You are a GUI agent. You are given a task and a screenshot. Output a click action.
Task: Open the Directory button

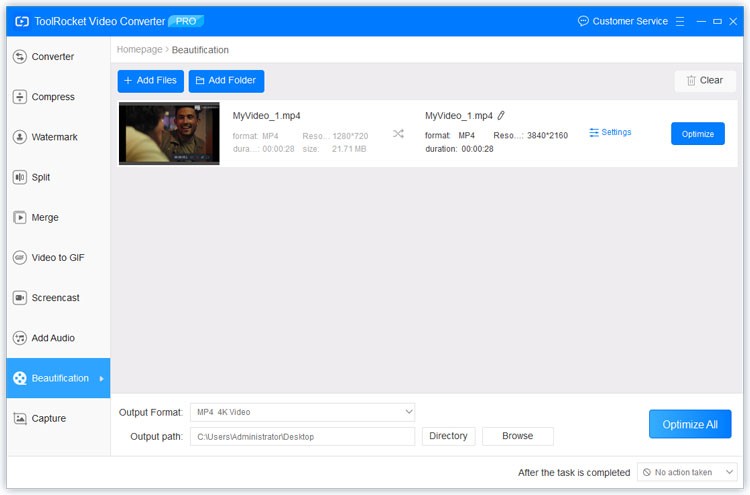click(x=448, y=436)
